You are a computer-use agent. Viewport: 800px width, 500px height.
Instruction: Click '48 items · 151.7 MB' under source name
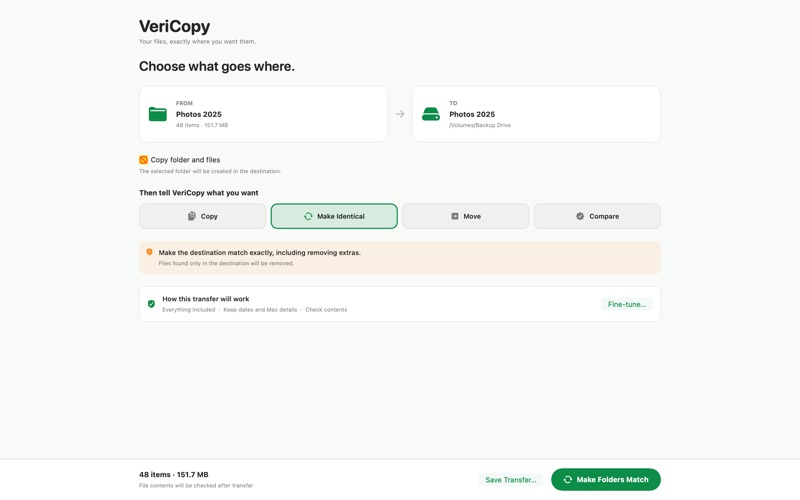(x=202, y=125)
